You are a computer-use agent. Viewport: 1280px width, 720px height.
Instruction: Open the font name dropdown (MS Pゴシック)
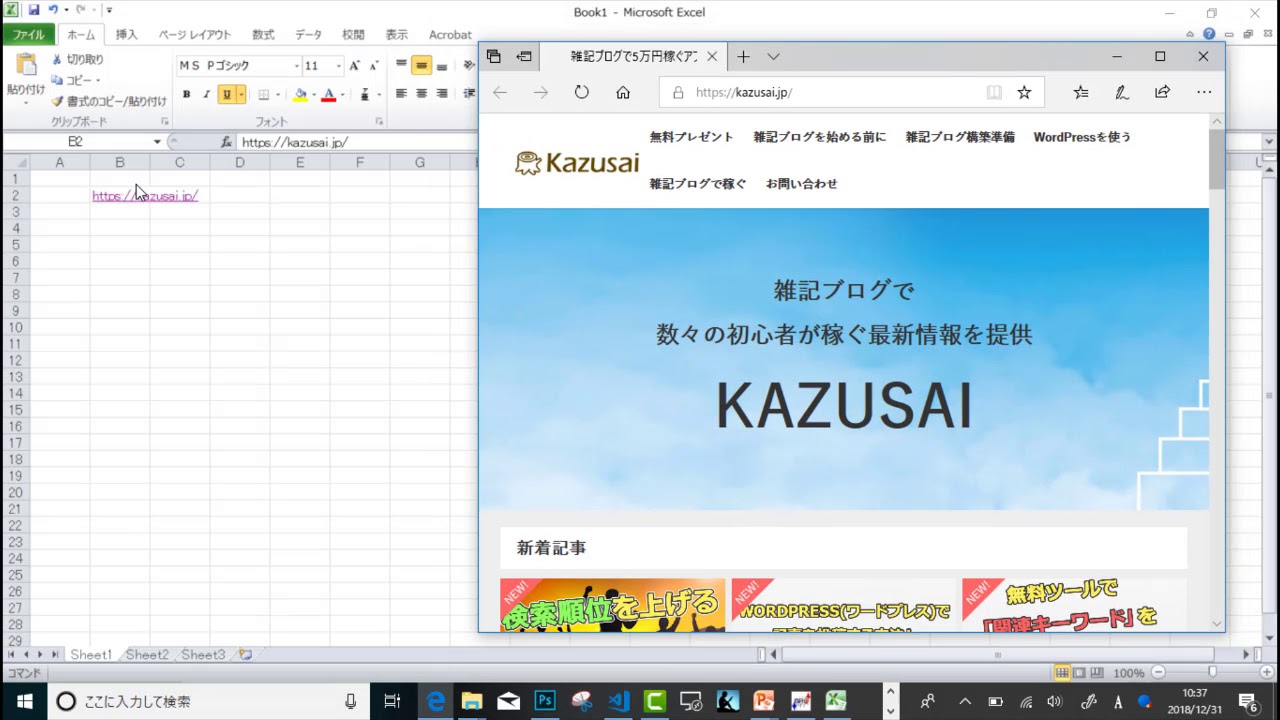[296, 66]
